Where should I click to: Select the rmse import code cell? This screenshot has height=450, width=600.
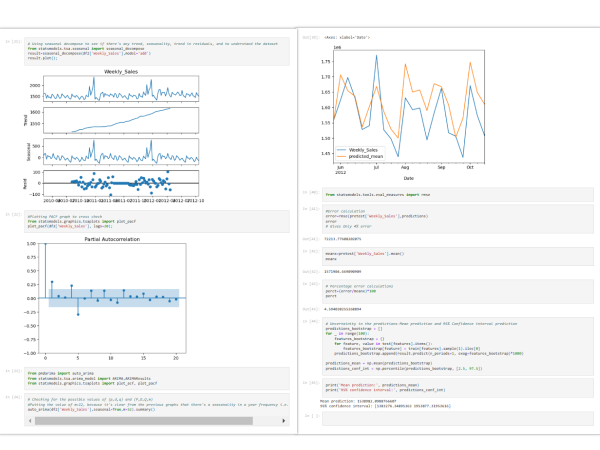pyautogui.click(x=456, y=194)
